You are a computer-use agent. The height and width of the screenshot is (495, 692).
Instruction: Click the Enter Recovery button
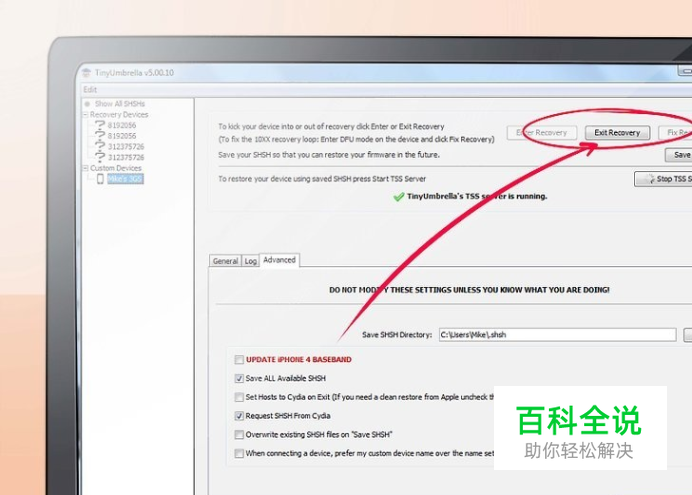(x=542, y=133)
